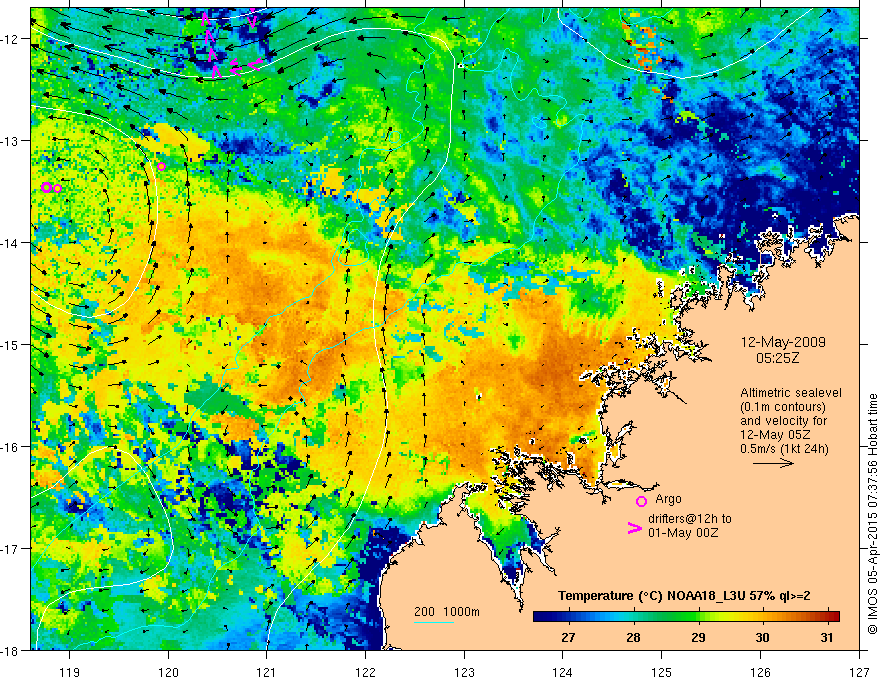Click the "Temperature (°C) NOAA18_L3U 57% ql>=2" title
The image size is (880, 680).
[x=684, y=596]
